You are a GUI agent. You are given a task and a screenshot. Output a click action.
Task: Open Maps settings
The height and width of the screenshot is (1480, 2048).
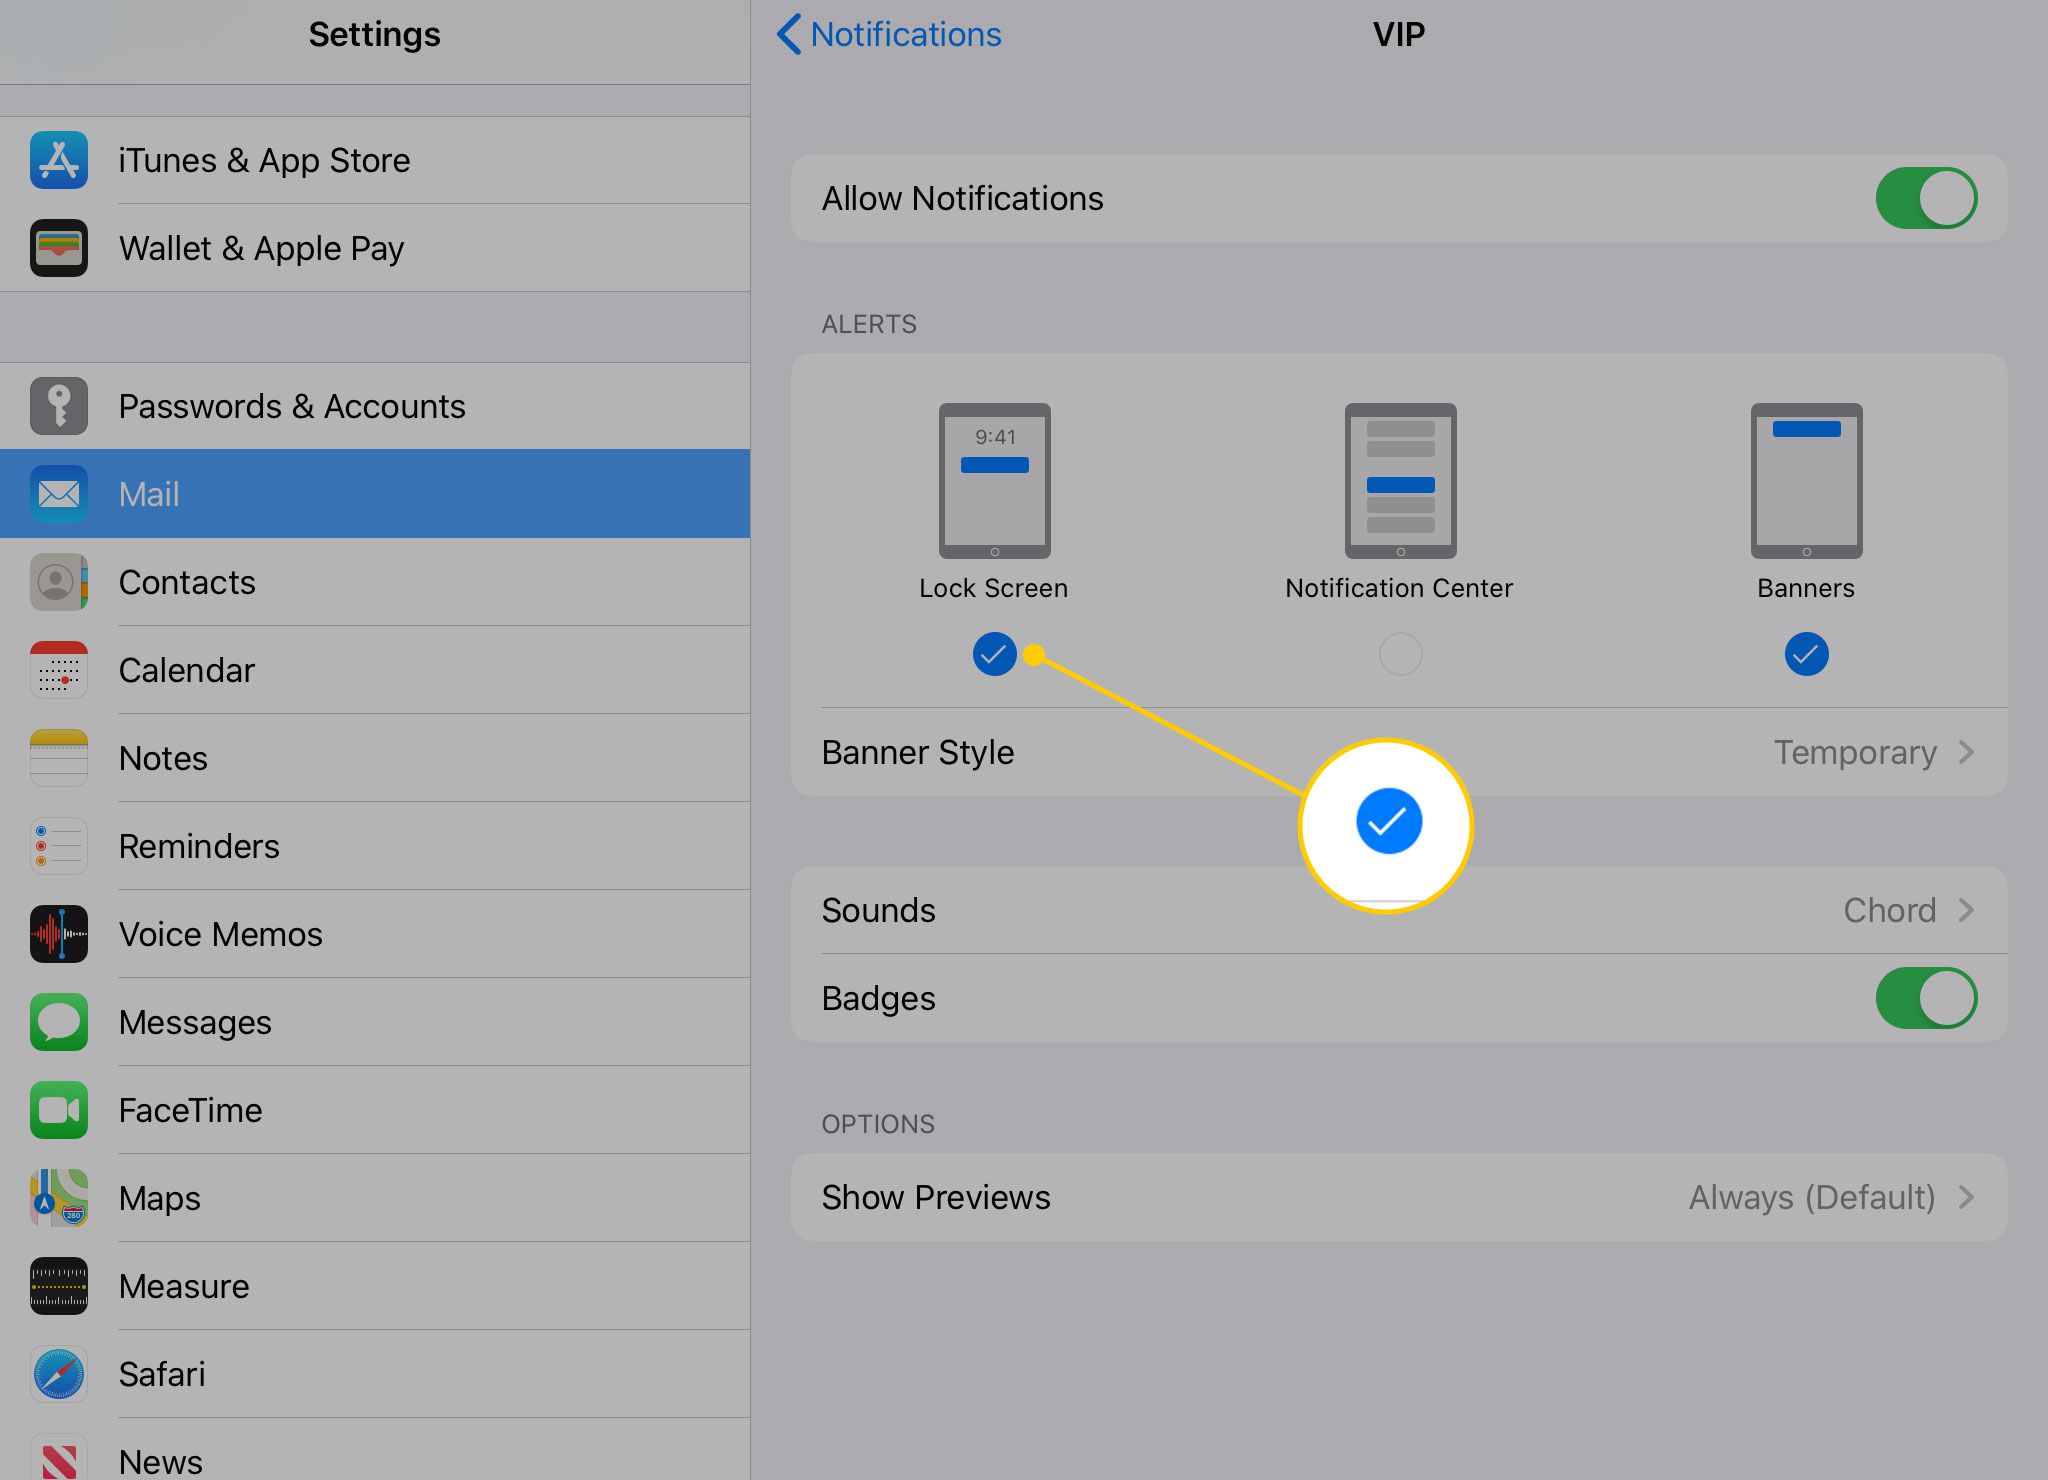[x=375, y=1198]
